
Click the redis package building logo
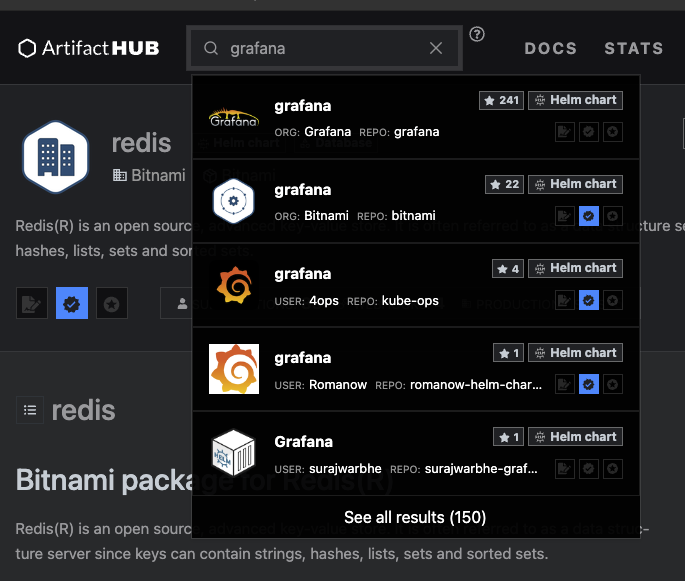[x=56, y=157]
